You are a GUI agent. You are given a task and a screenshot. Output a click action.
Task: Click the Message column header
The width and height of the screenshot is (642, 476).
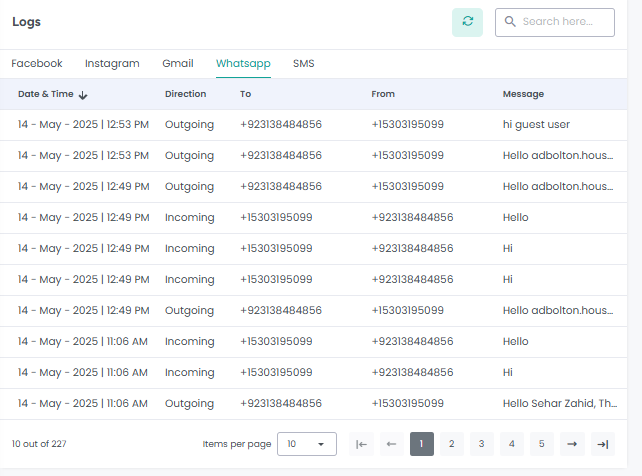click(x=523, y=94)
